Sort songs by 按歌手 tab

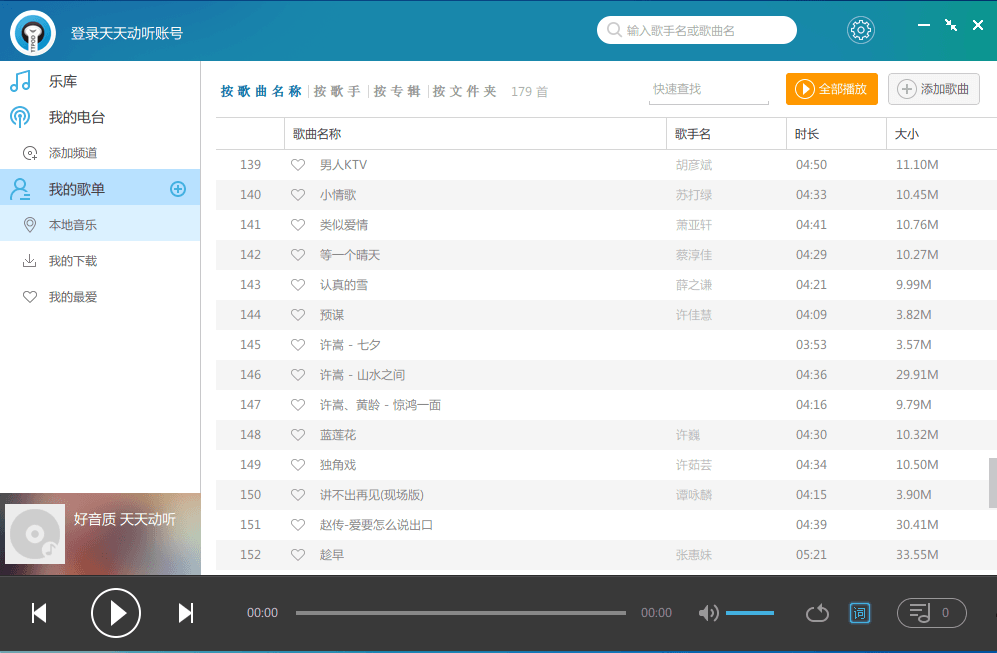(x=337, y=91)
